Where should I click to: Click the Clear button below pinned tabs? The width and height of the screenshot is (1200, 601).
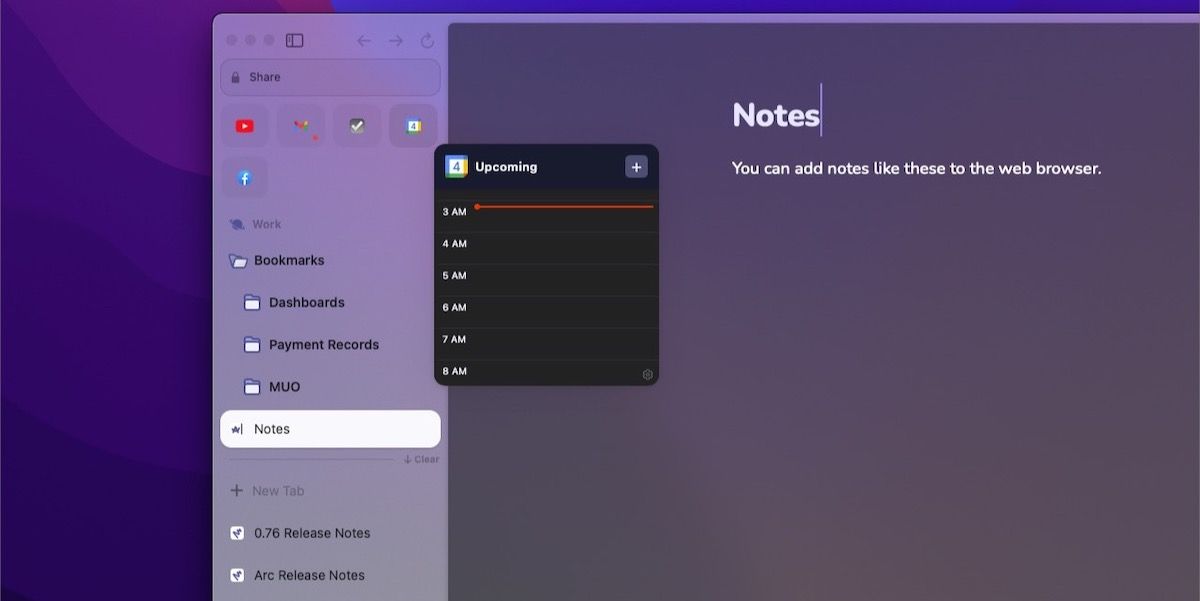tap(421, 459)
